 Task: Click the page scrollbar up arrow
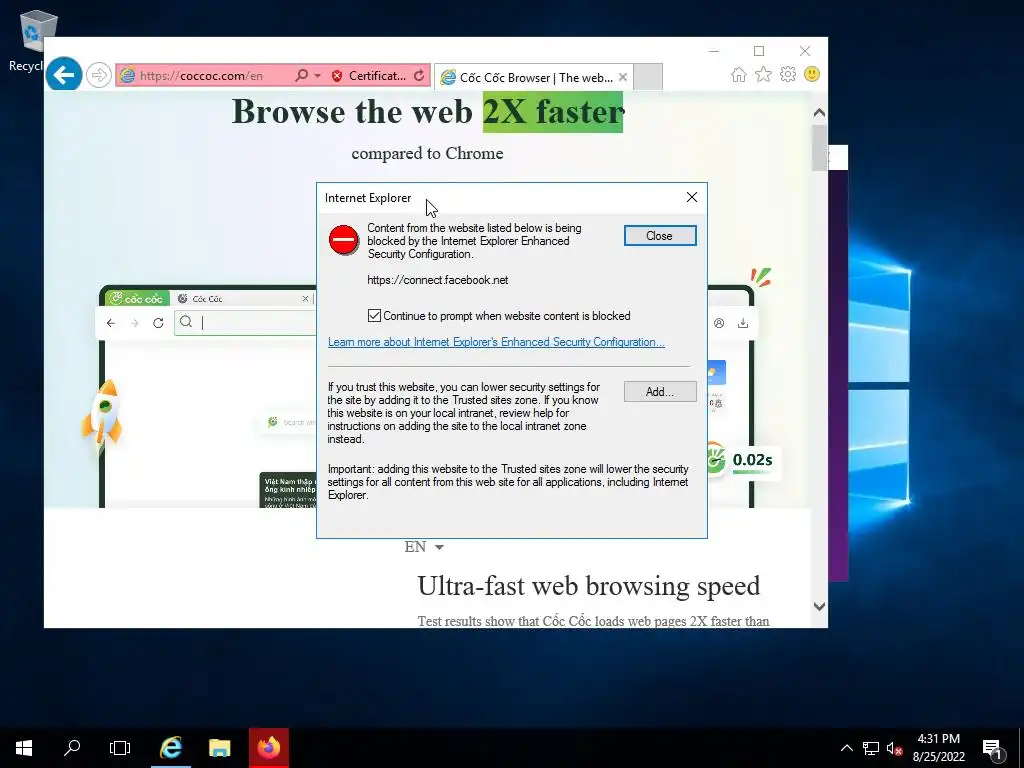(x=819, y=113)
